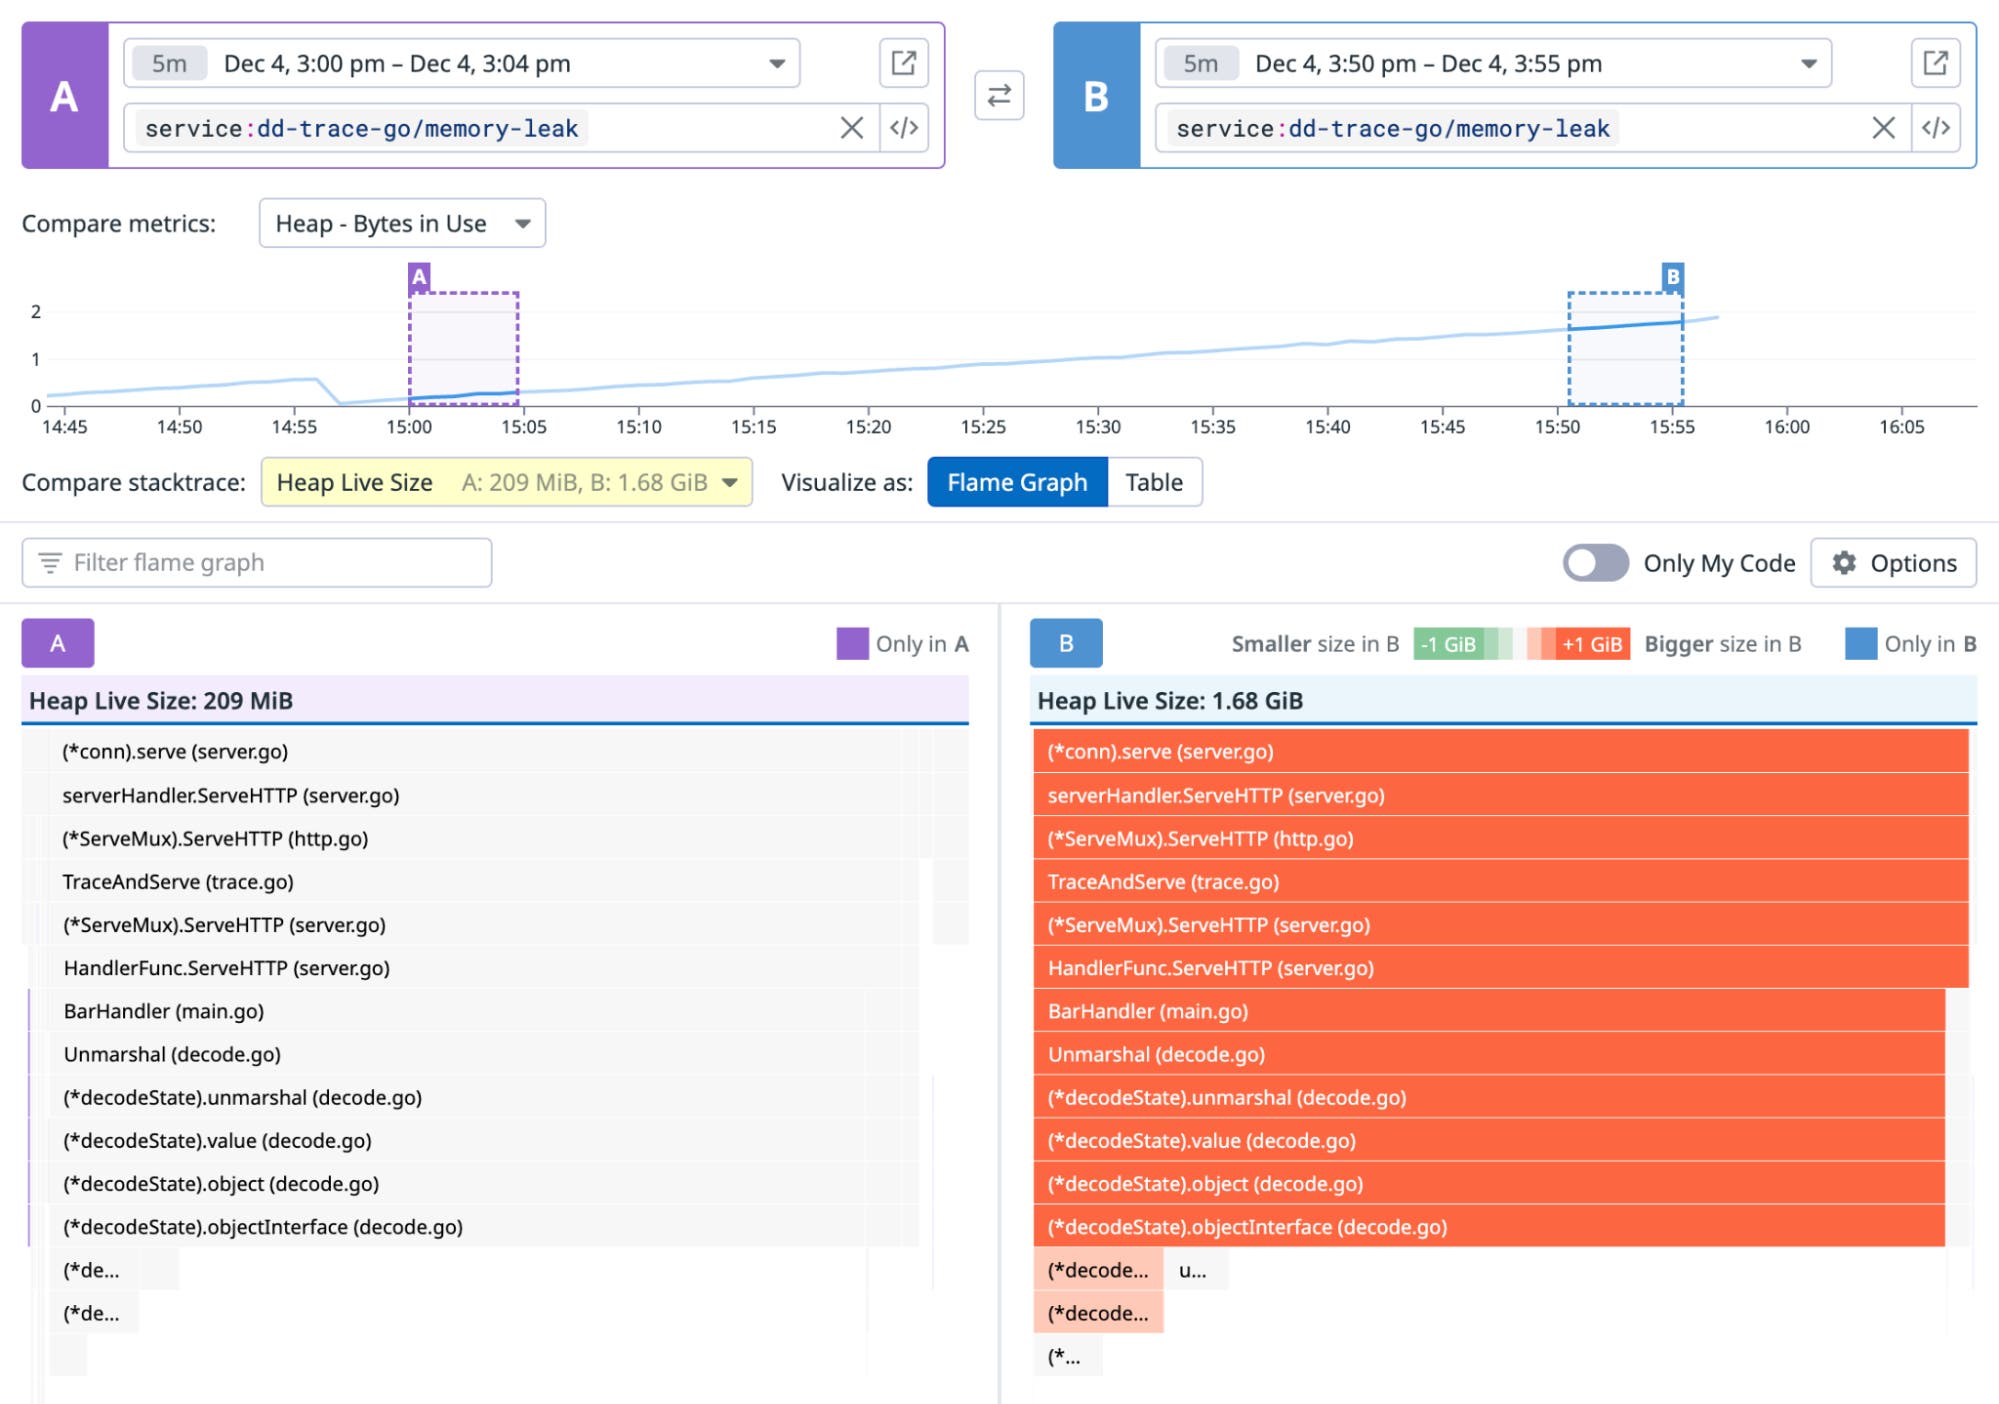The width and height of the screenshot is (1999, 1404).
Task: Open query A in a new tab via export icon
Action: (x=903, y=63)
